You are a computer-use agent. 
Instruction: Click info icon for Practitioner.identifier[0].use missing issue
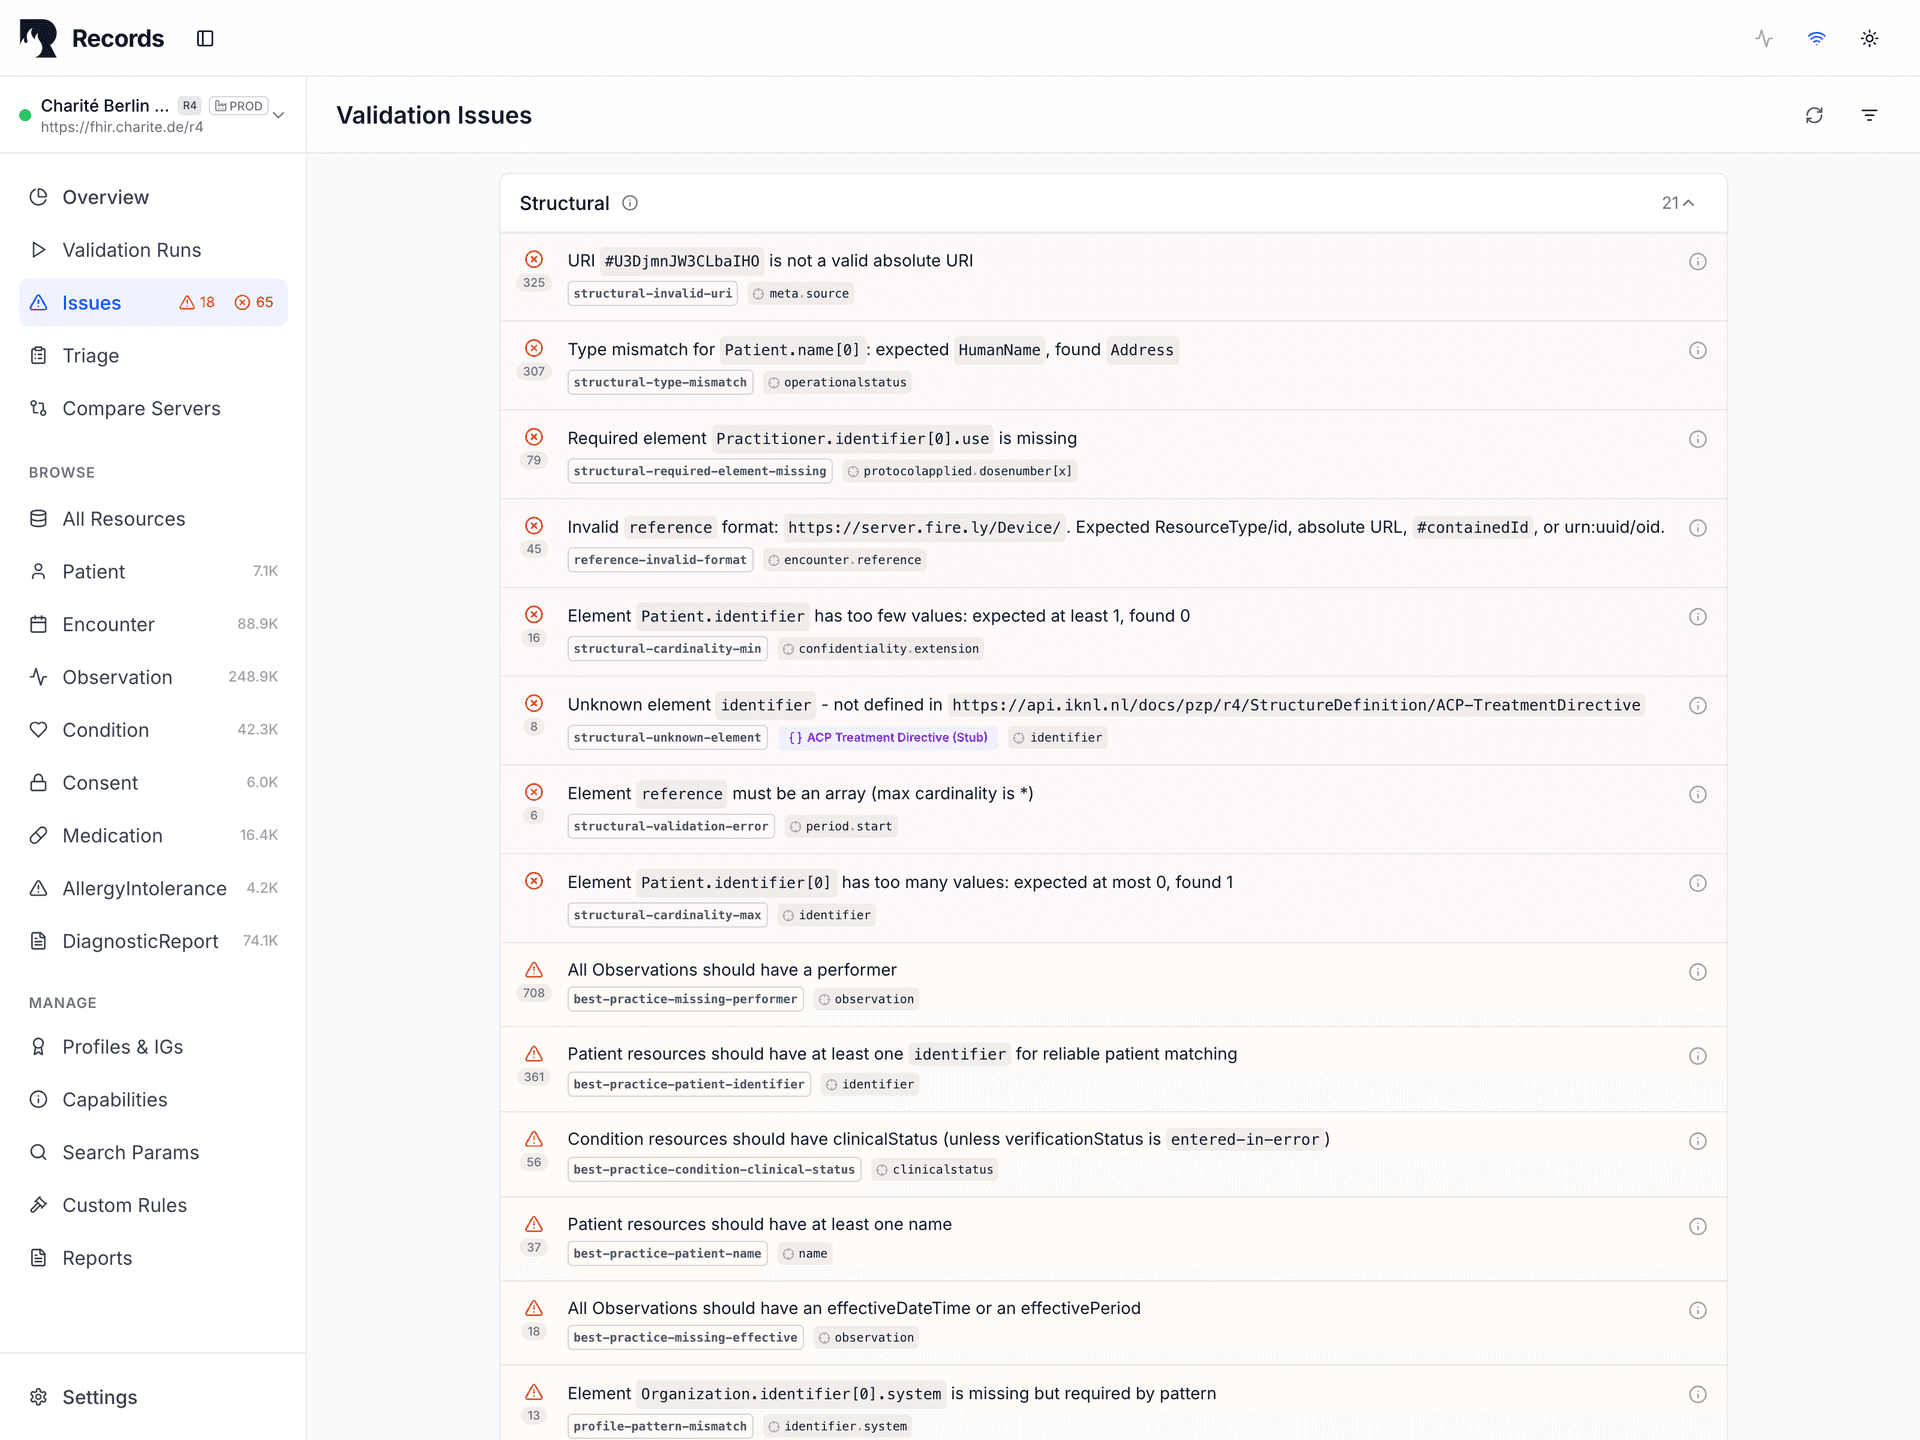pos(1697,440)
